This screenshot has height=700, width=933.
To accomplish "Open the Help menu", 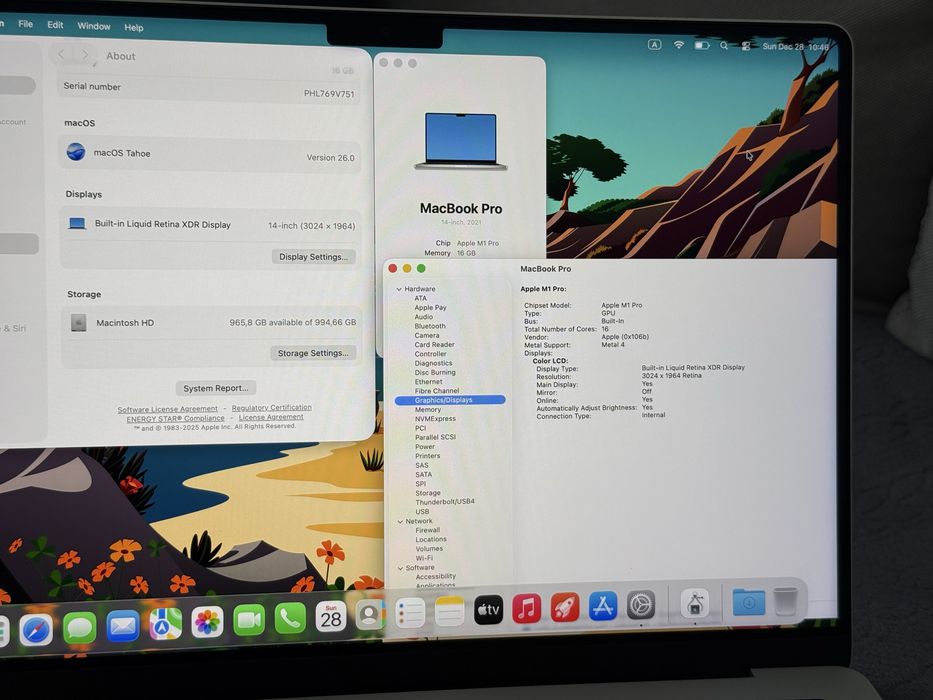I will 134,27.
